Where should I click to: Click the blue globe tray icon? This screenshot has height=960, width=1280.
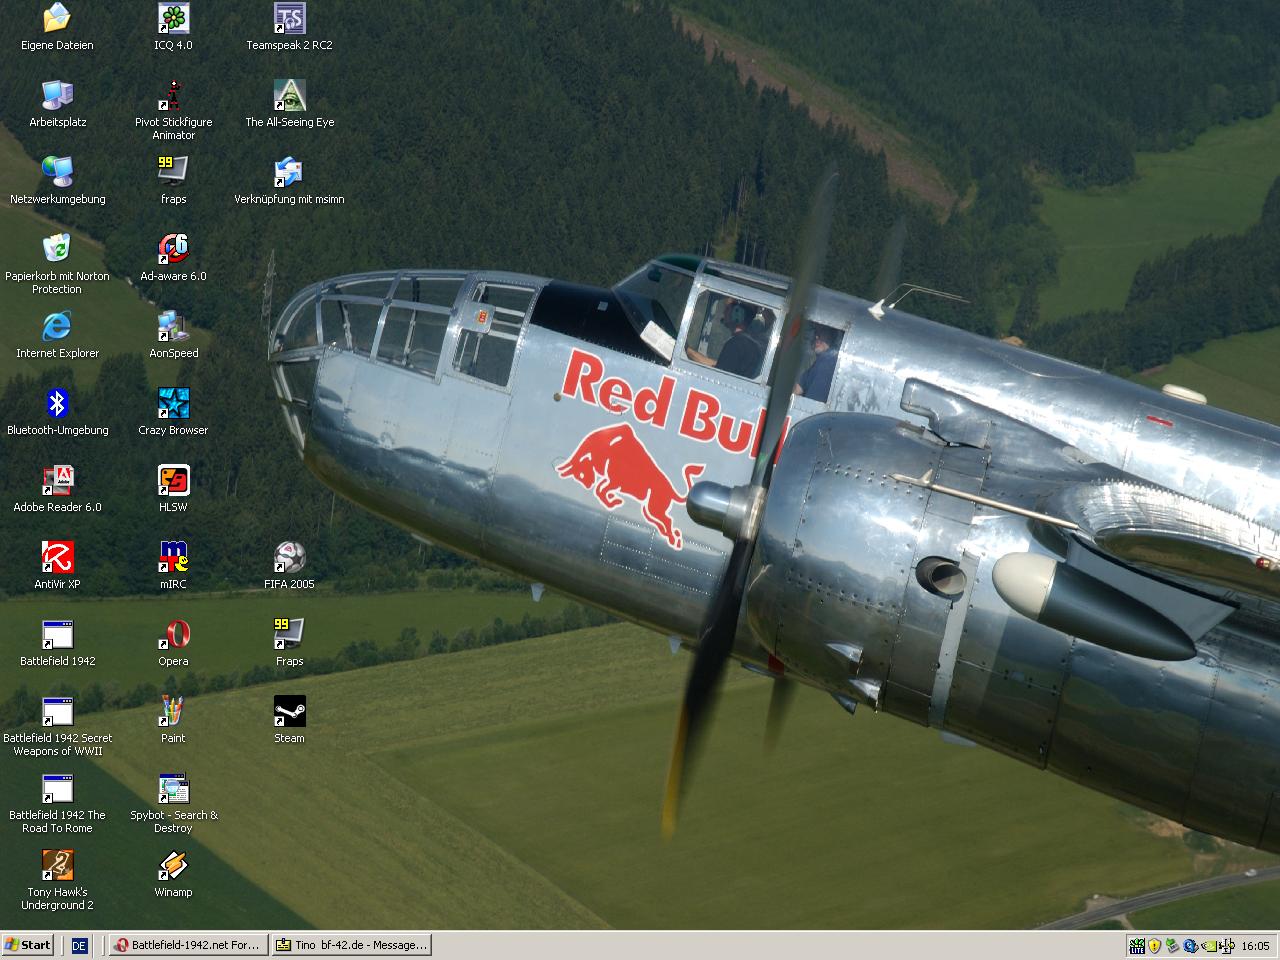(x=1190, y=946)
